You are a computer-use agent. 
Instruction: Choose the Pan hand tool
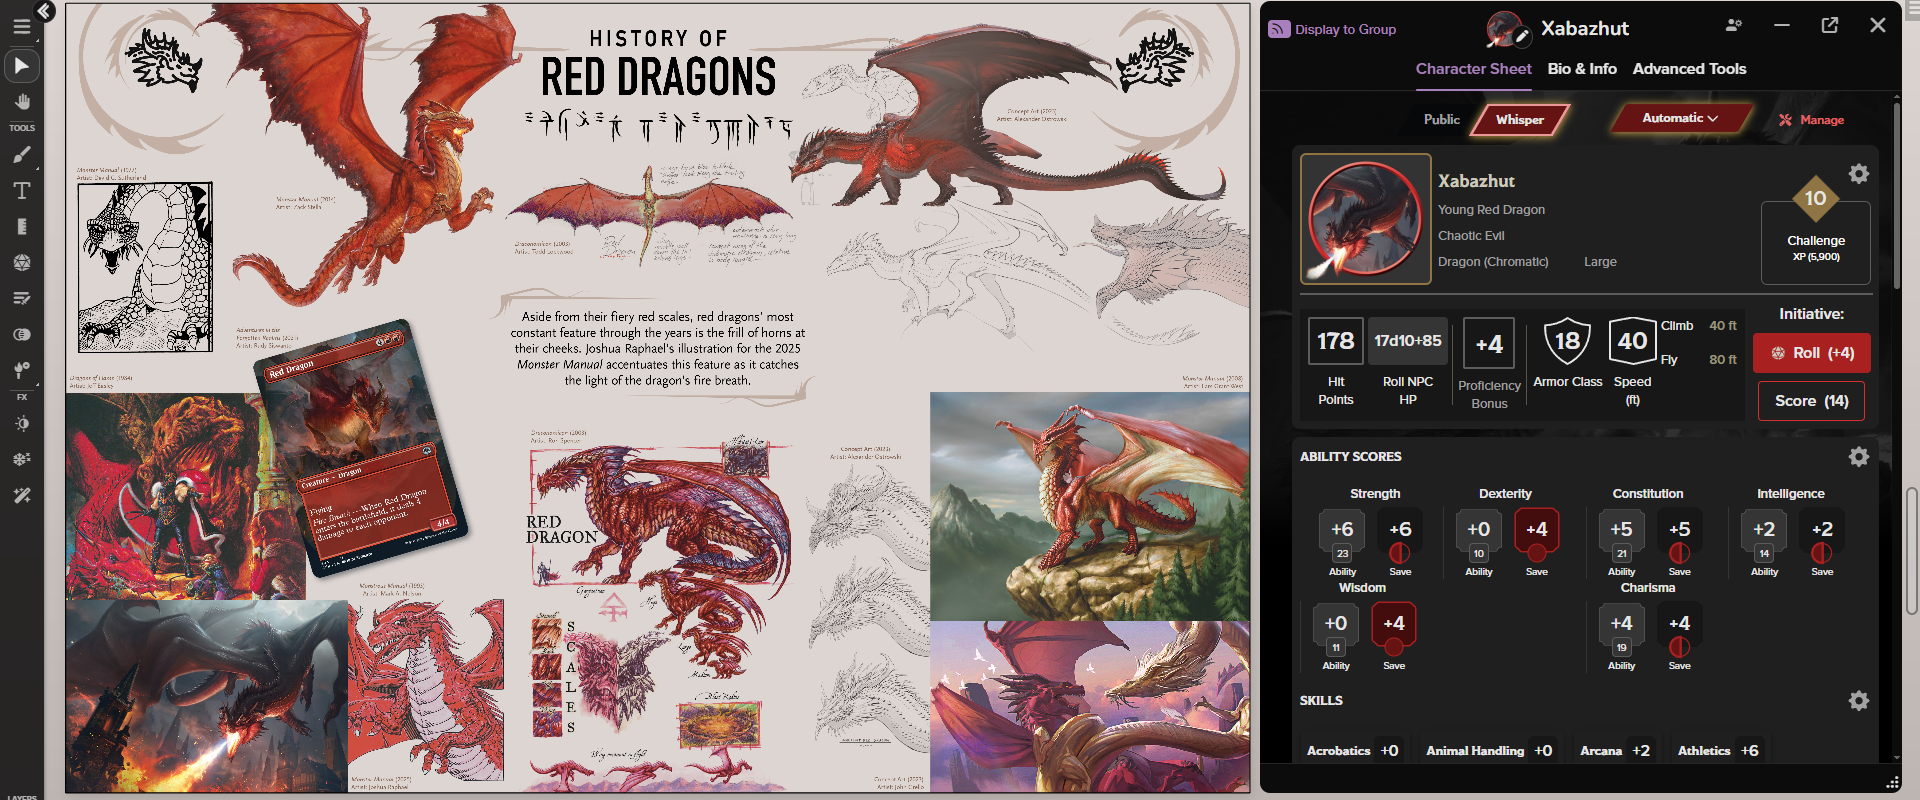point(21,102)
